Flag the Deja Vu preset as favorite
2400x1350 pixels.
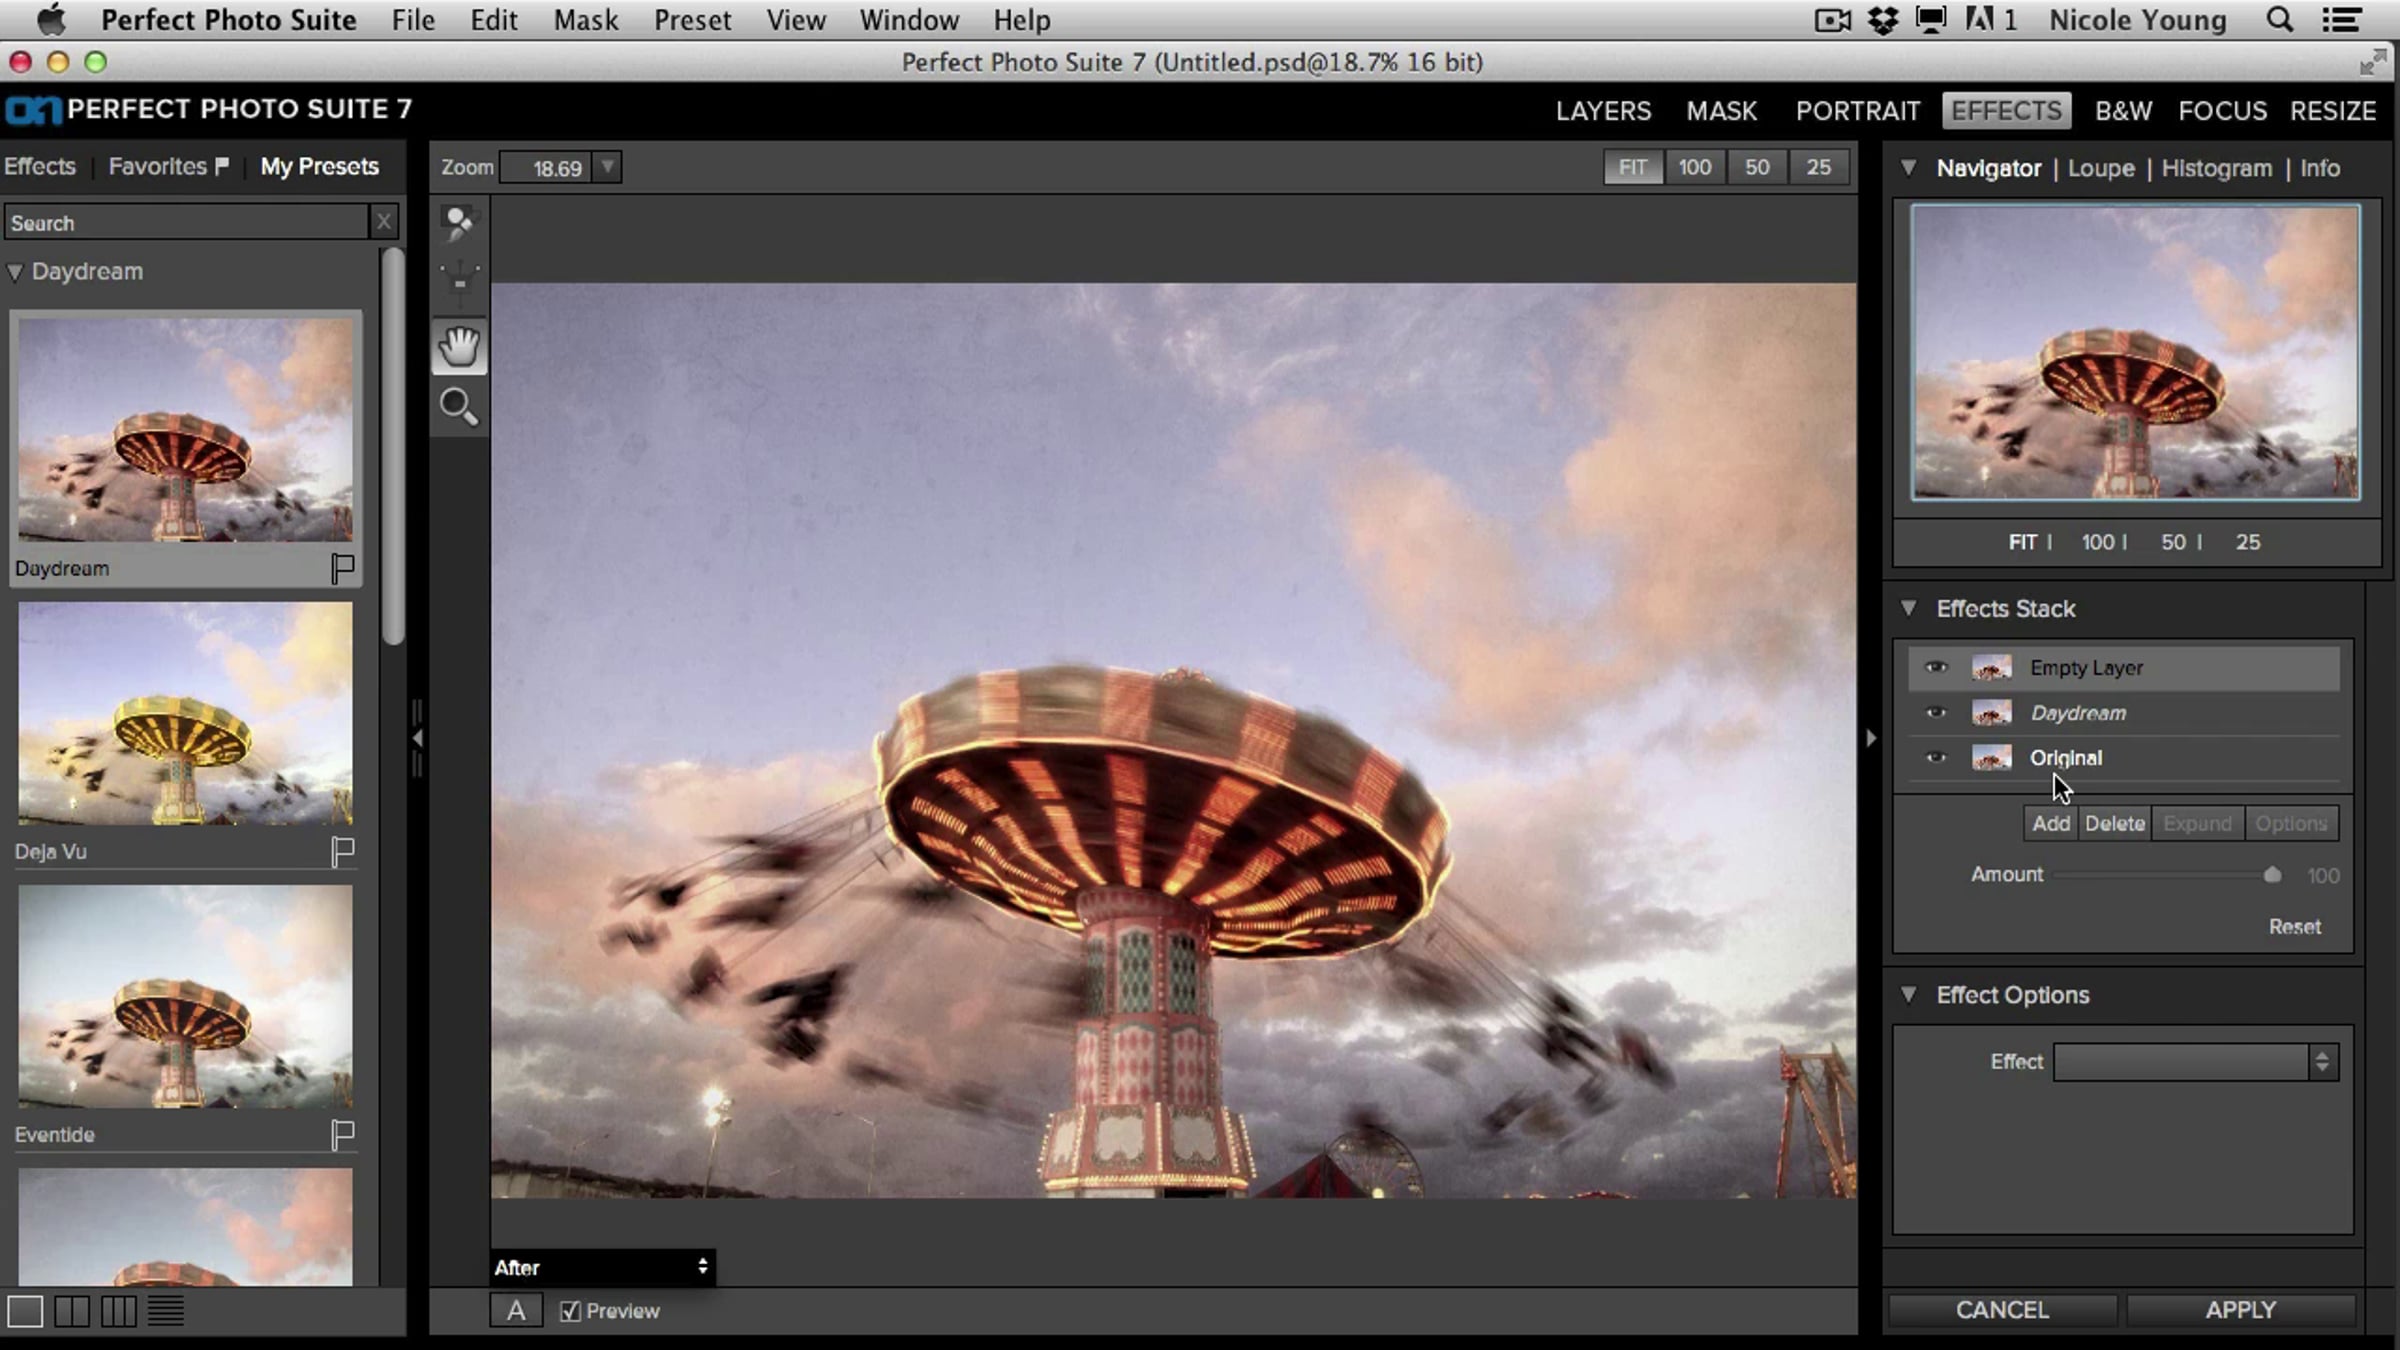pos(342,852)
